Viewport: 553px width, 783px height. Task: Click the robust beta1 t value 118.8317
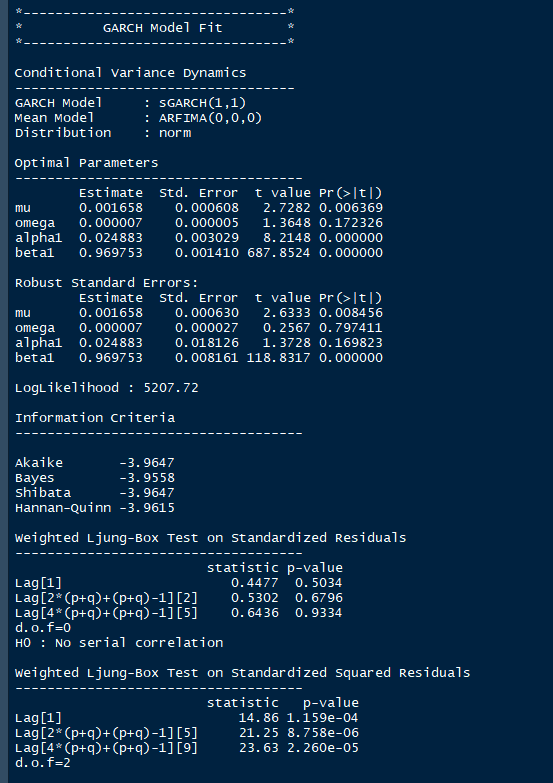pyautogui.click(x=278, y=358)
